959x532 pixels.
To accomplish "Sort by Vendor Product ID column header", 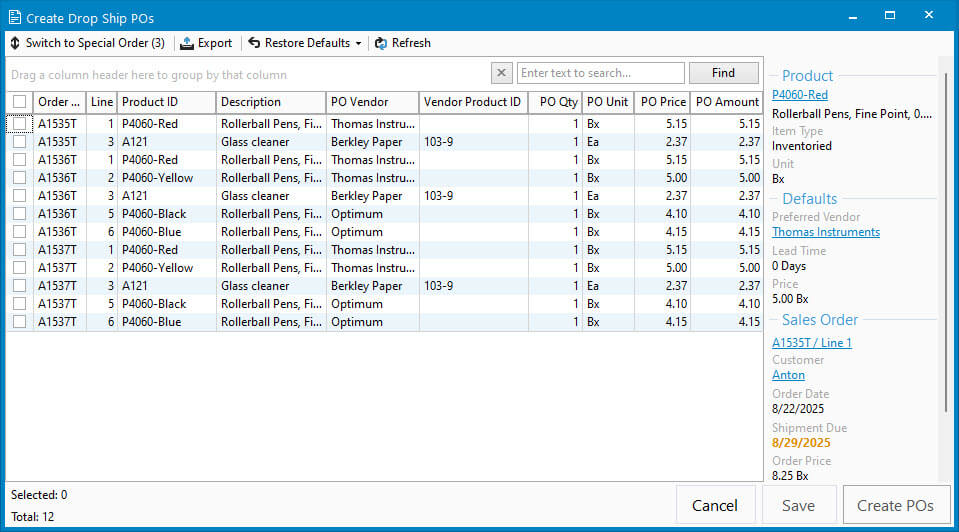I will 473,102.
